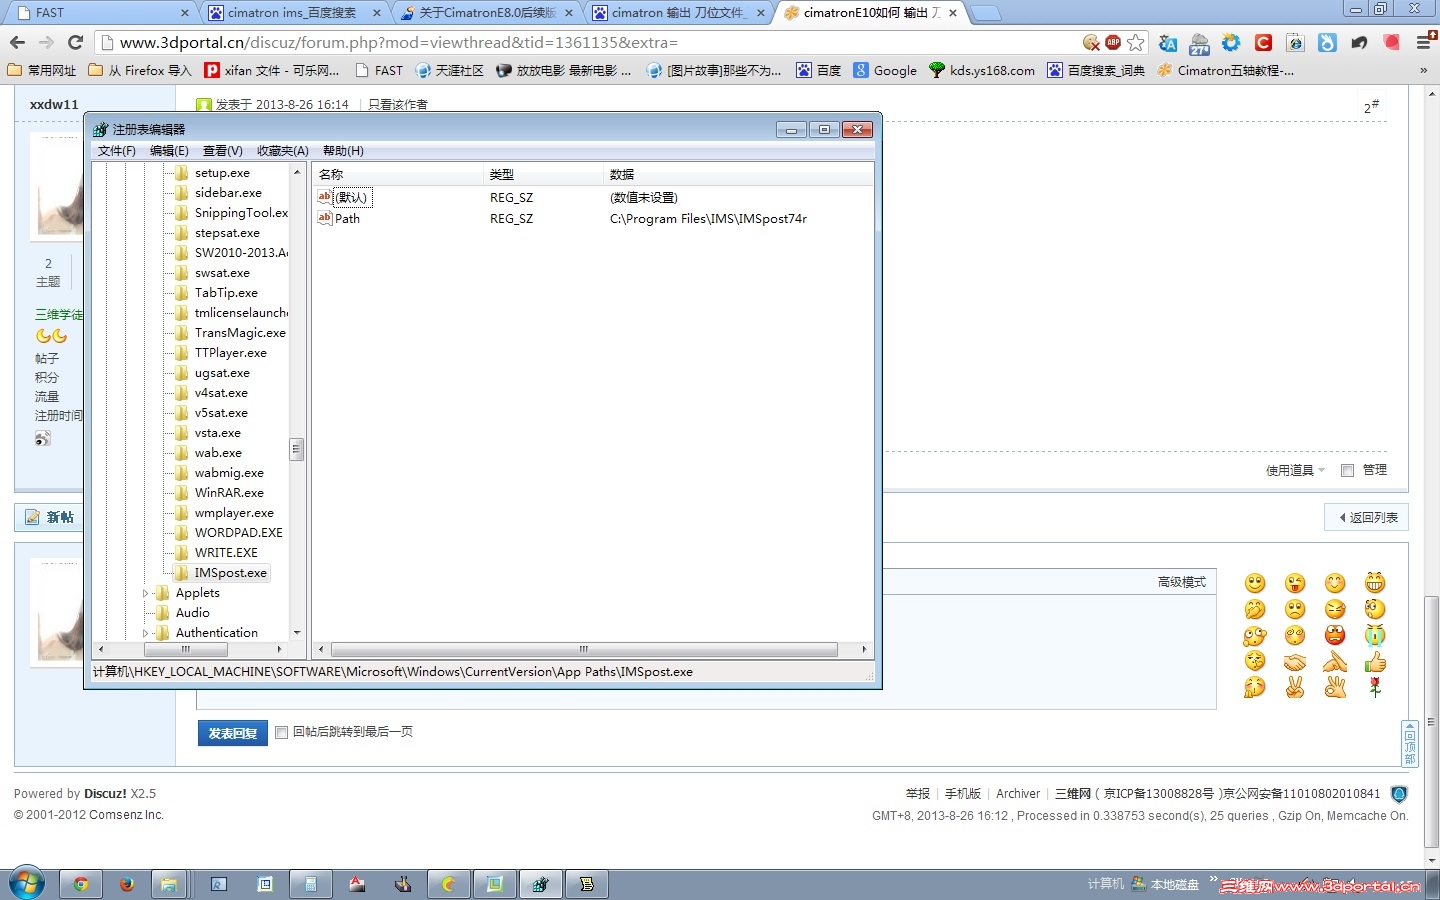Click the AdBlock Plus icon in address bar
The width and height of the screenshot is (1440, 900).
pyautogui.click(x=1113, y=42)
